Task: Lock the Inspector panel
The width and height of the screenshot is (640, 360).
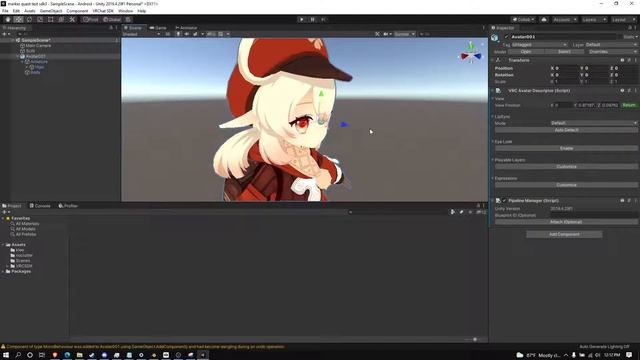Action: point(630,28)
